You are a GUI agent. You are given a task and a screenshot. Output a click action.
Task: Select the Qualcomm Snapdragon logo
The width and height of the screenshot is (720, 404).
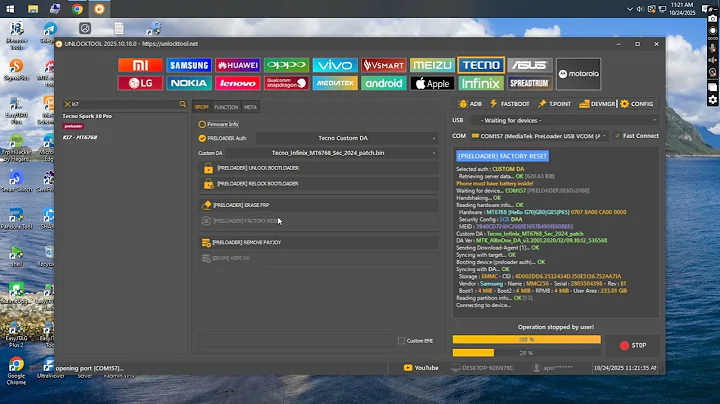click(x=286, y=83)
